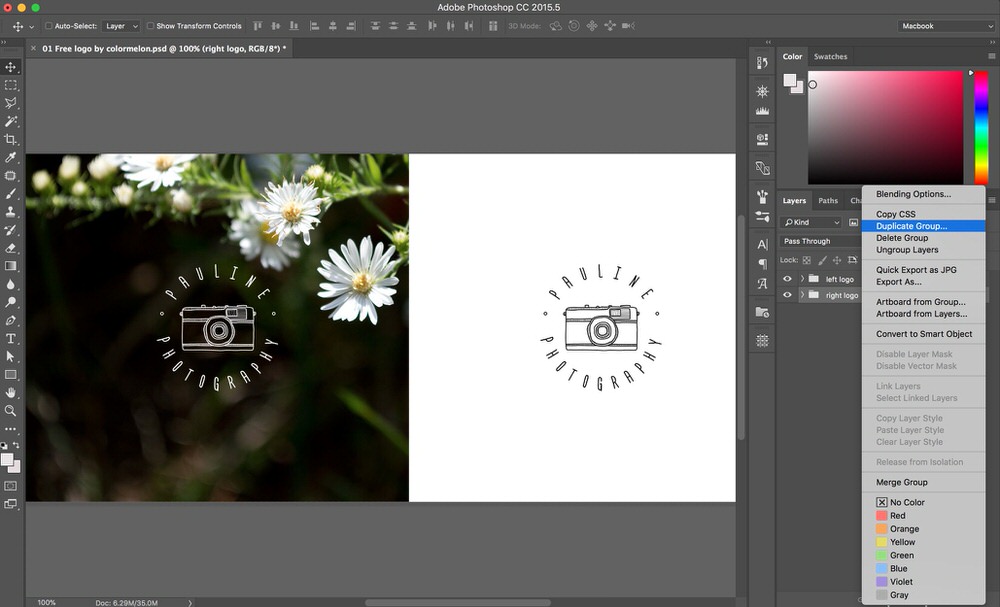Open the Color panel menu
Image resolution: width=1000 pixels, height=607 pixels.
991,56
